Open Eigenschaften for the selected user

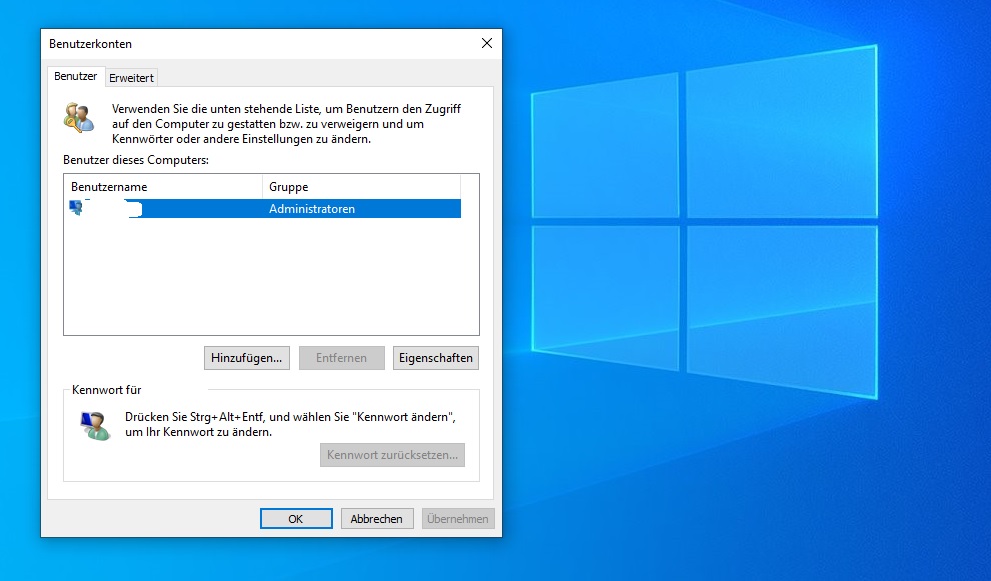(435, 358)
